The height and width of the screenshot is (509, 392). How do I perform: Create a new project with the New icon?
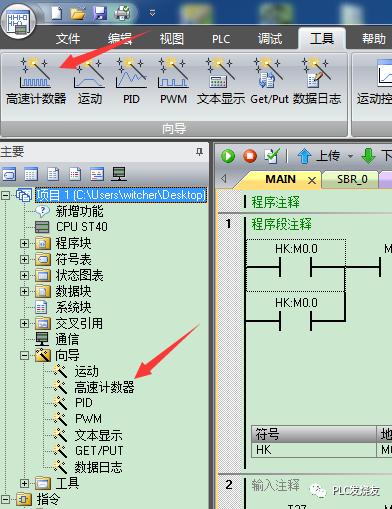(57, 13)
